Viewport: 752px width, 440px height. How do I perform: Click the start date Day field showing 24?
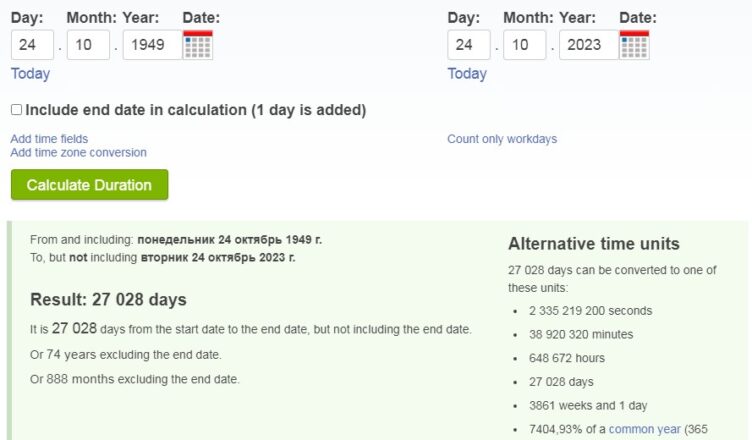pos(32,45)
